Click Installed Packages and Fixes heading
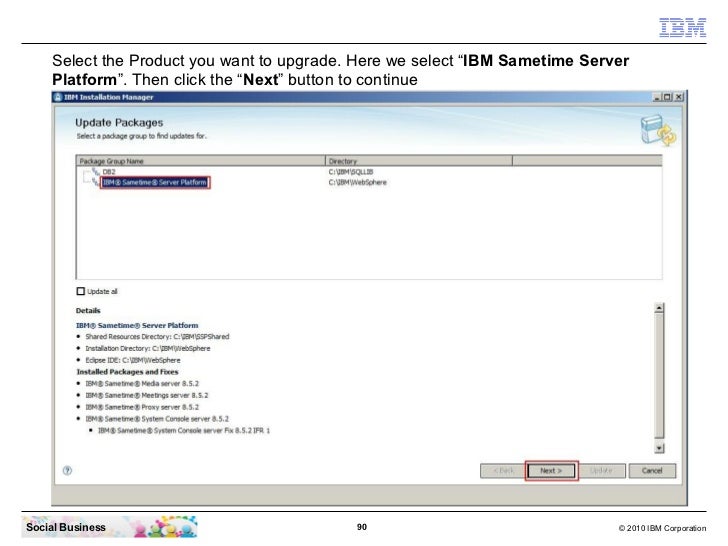 pyautogui.click(x=127, y=372)
